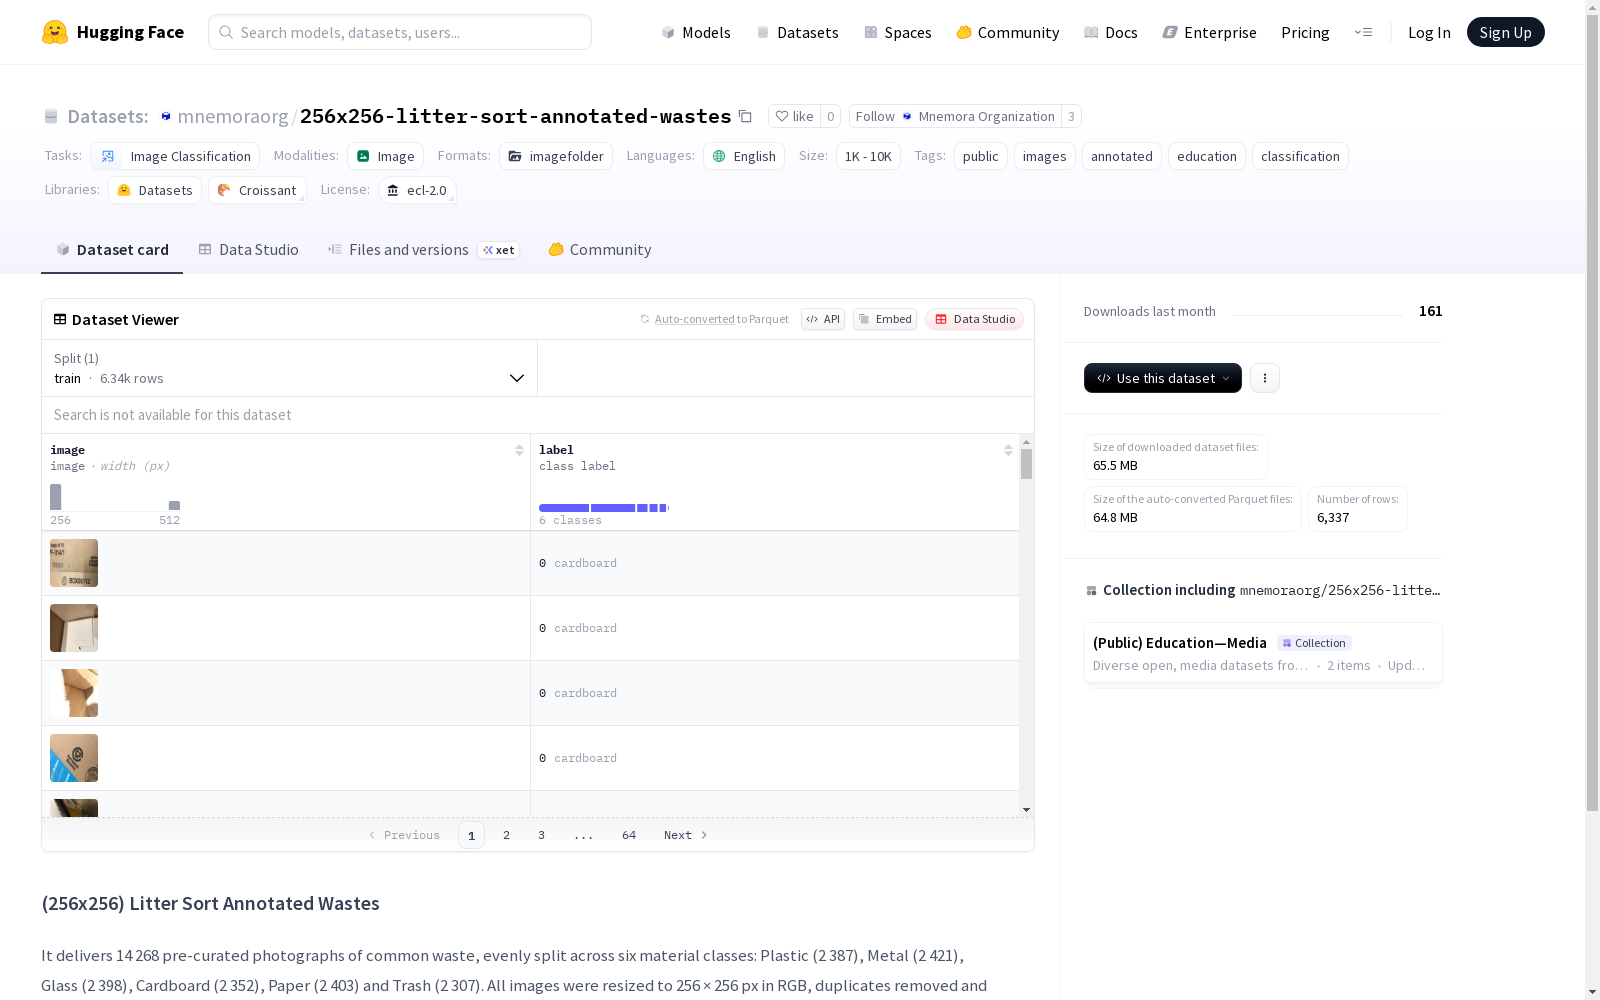This screenshot has height=1000, width=1600.
Task: Open the third cardboard image thumbnail
Action: (74, 693)
